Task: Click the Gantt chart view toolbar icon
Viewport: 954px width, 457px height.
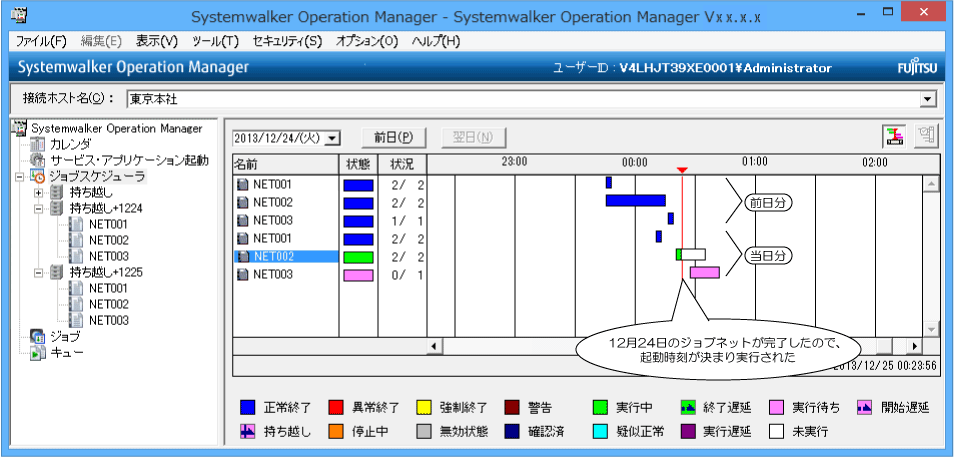Action: tap(894, 136)
